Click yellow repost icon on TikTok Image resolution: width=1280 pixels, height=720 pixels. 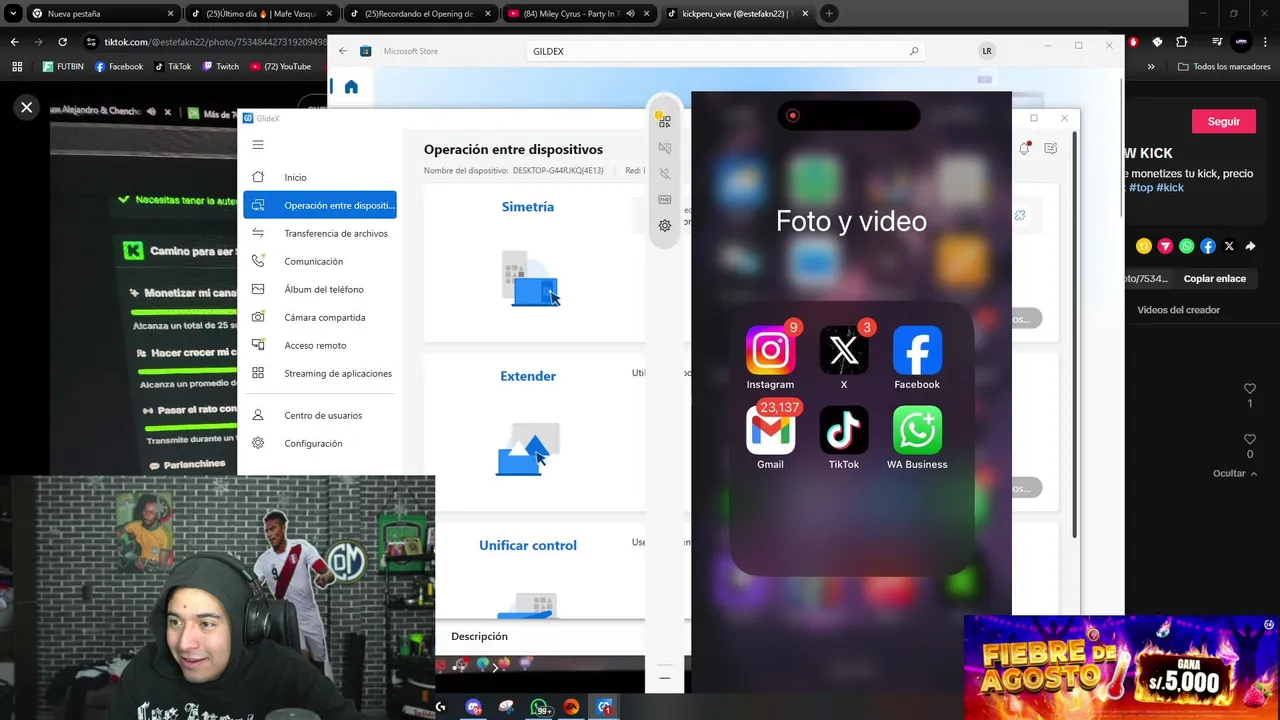tap(1144, 246)
